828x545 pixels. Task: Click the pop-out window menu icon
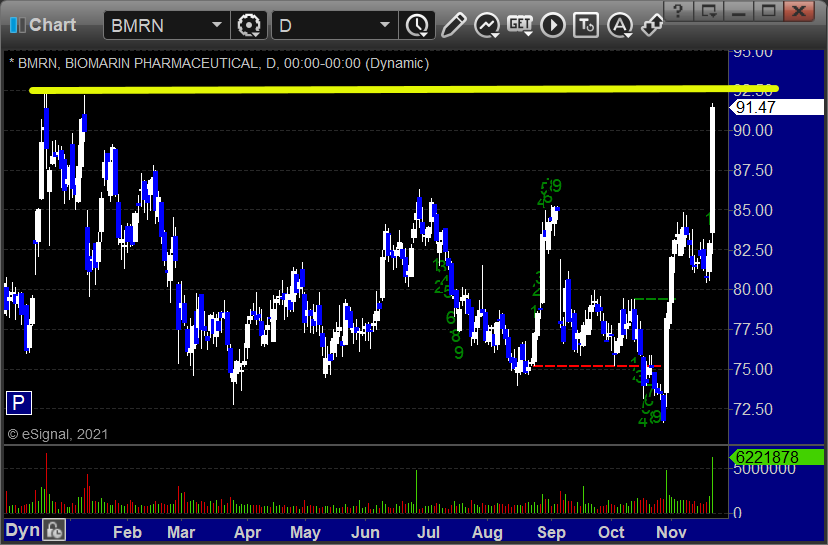pos(709,11)
